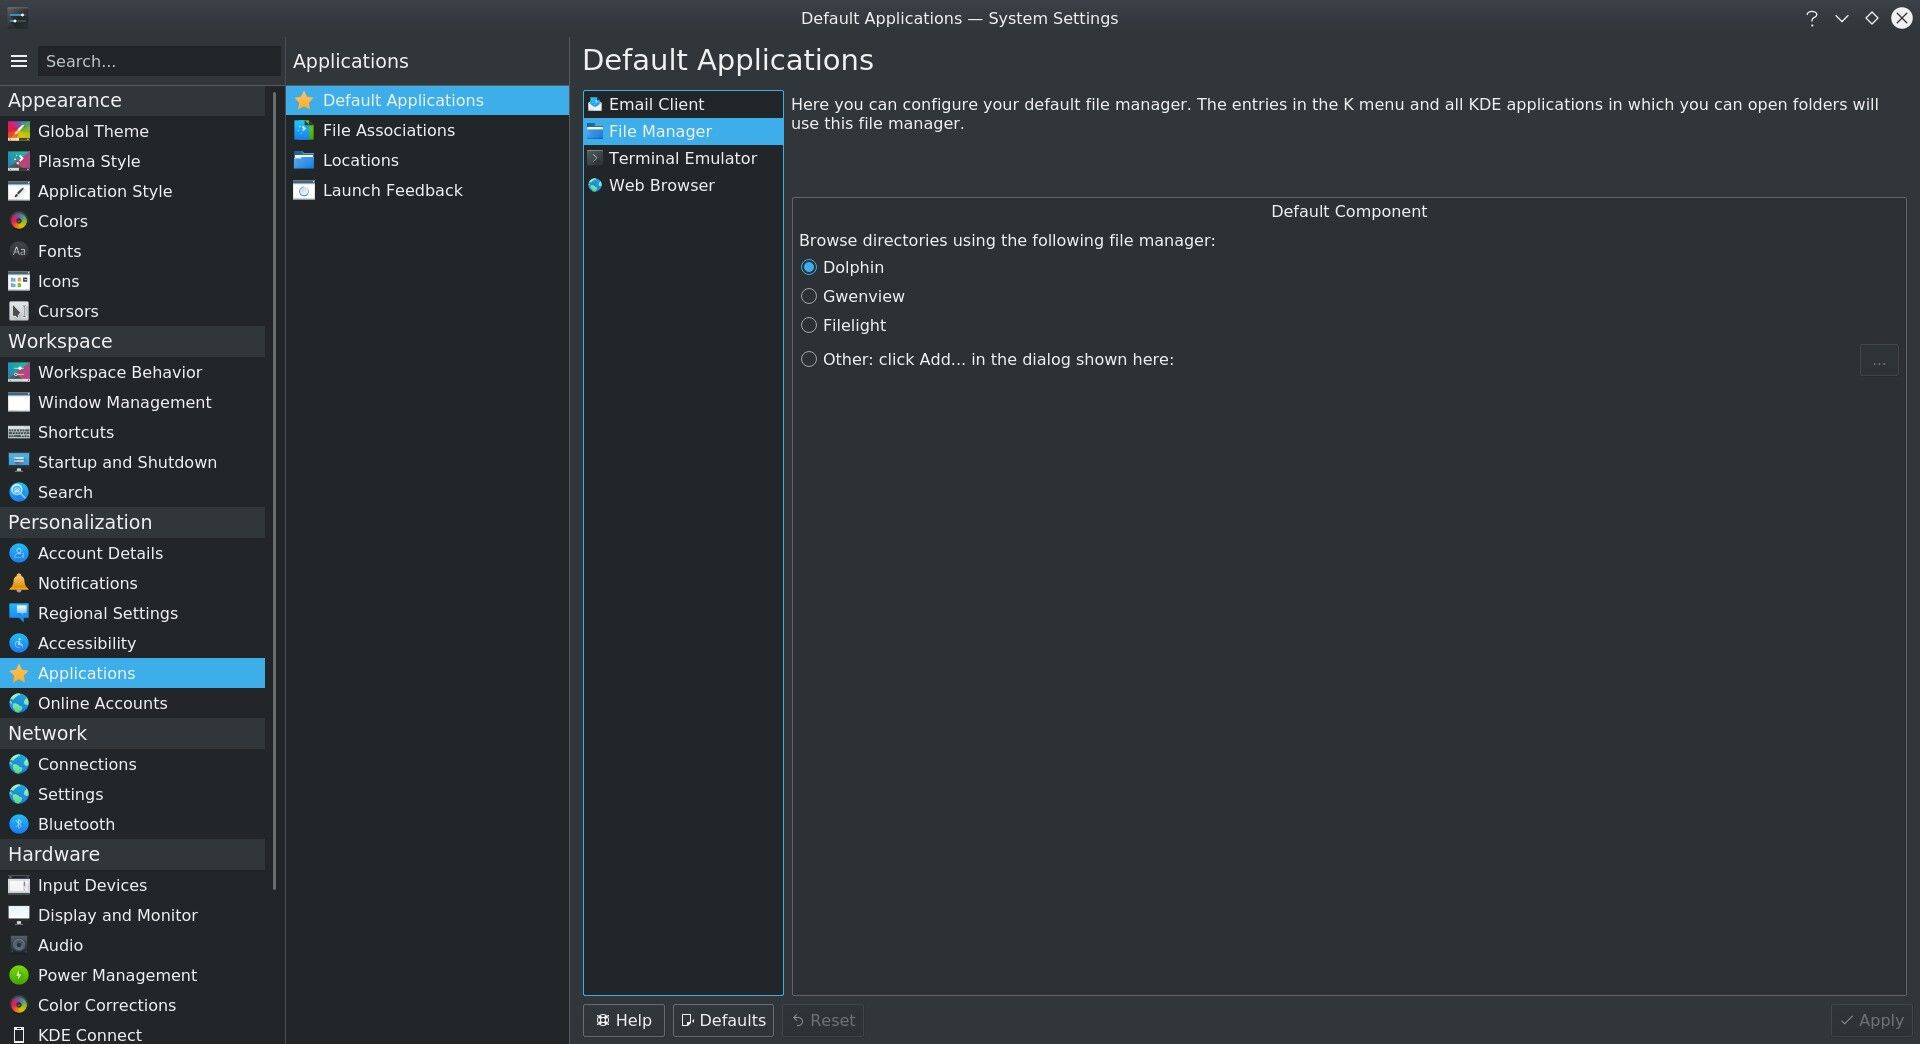1920x1044 pixels.
Task: Click the browse ellipsis button
Action: pos(1879,360)
